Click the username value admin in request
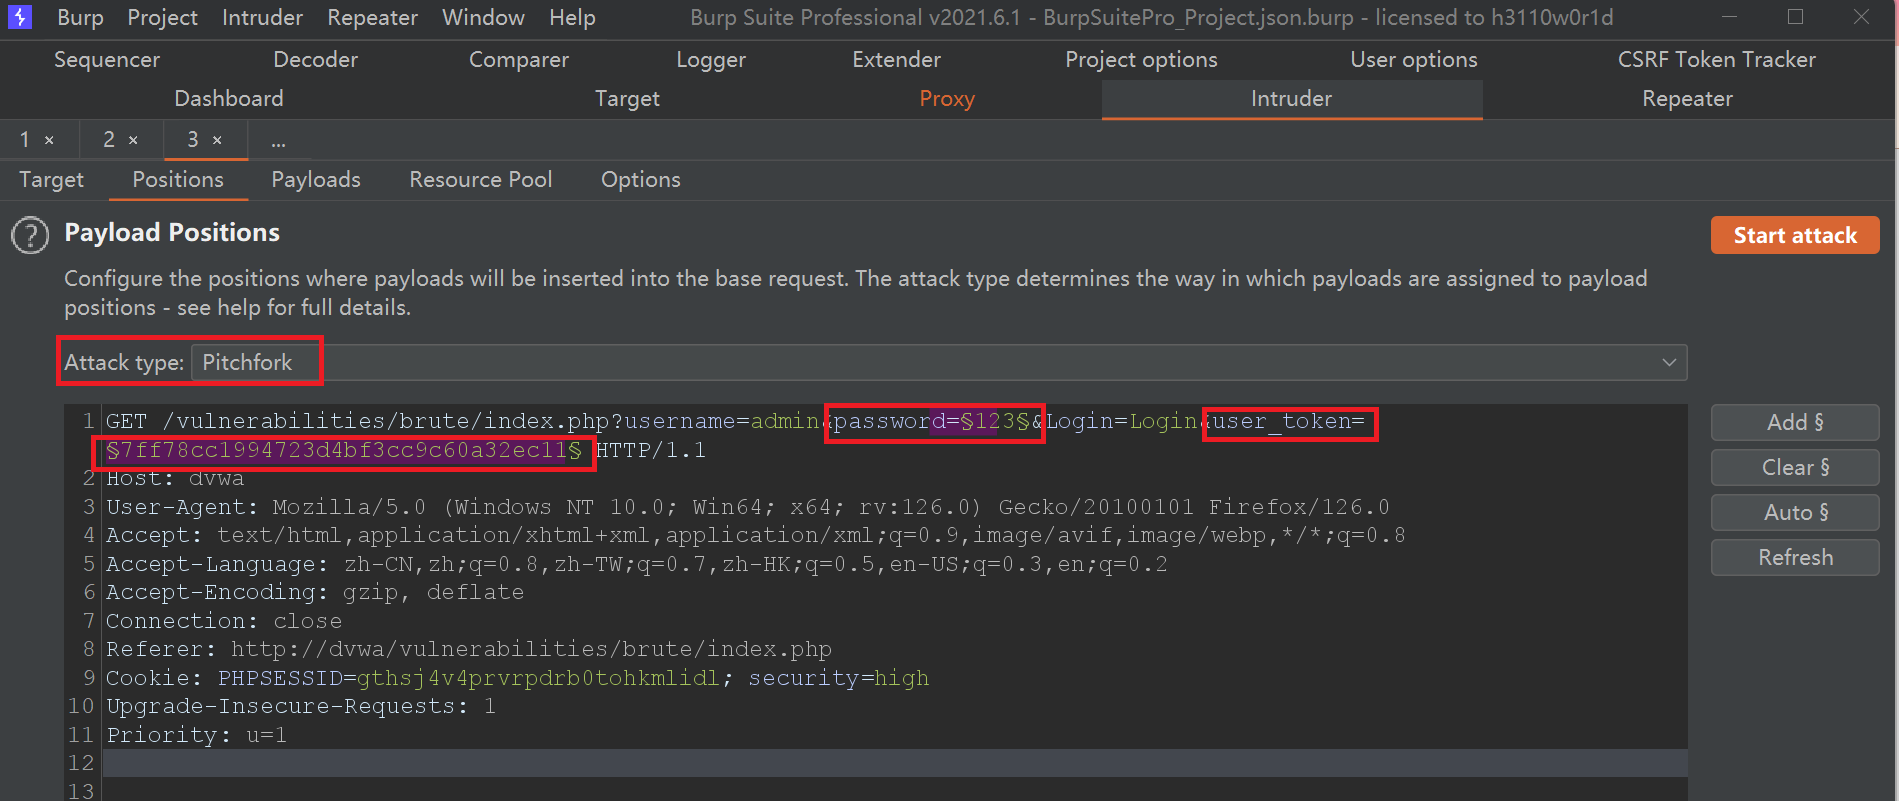This screenshot has height=801, width=1899. (785, 422)
